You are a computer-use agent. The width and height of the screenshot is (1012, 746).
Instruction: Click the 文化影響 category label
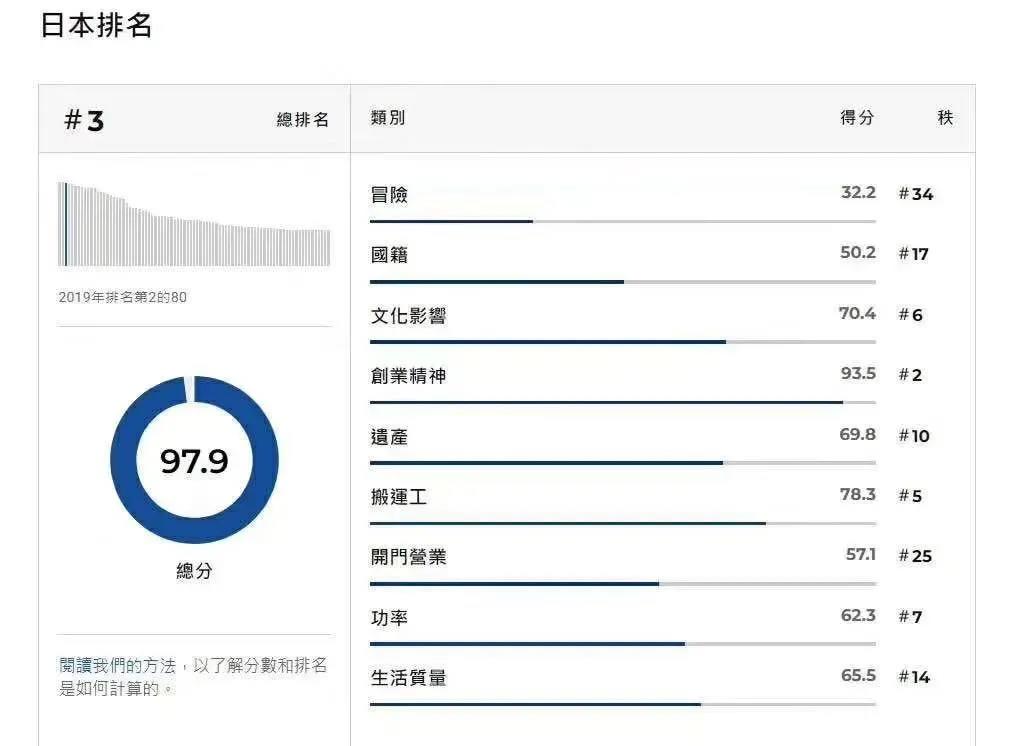[409, 316]
